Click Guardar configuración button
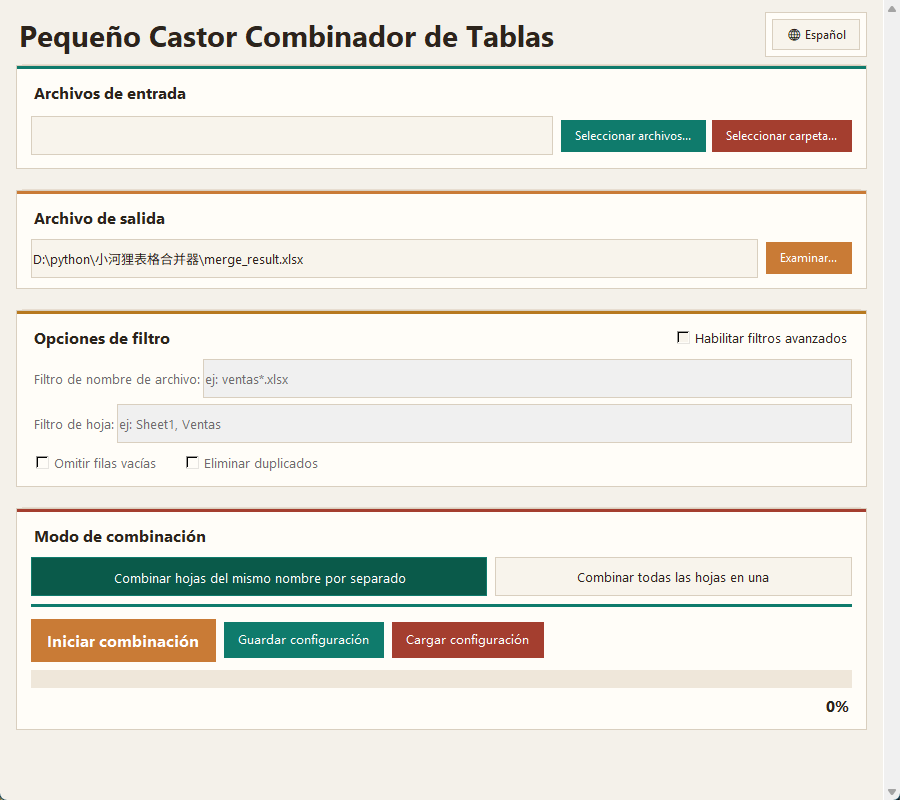Image resolution: width=900 pixels, height=800 pixels. pos(304,640)
